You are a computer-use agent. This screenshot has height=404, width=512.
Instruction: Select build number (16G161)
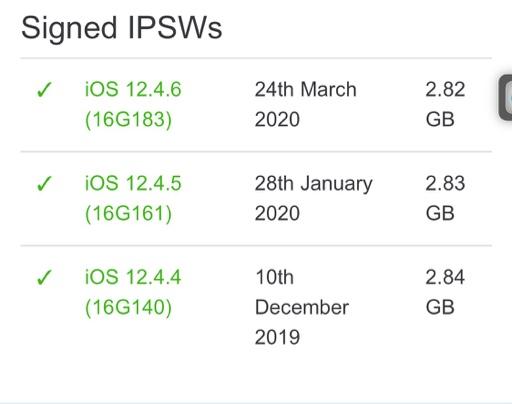pyautogui.click(x=128, y=214)
